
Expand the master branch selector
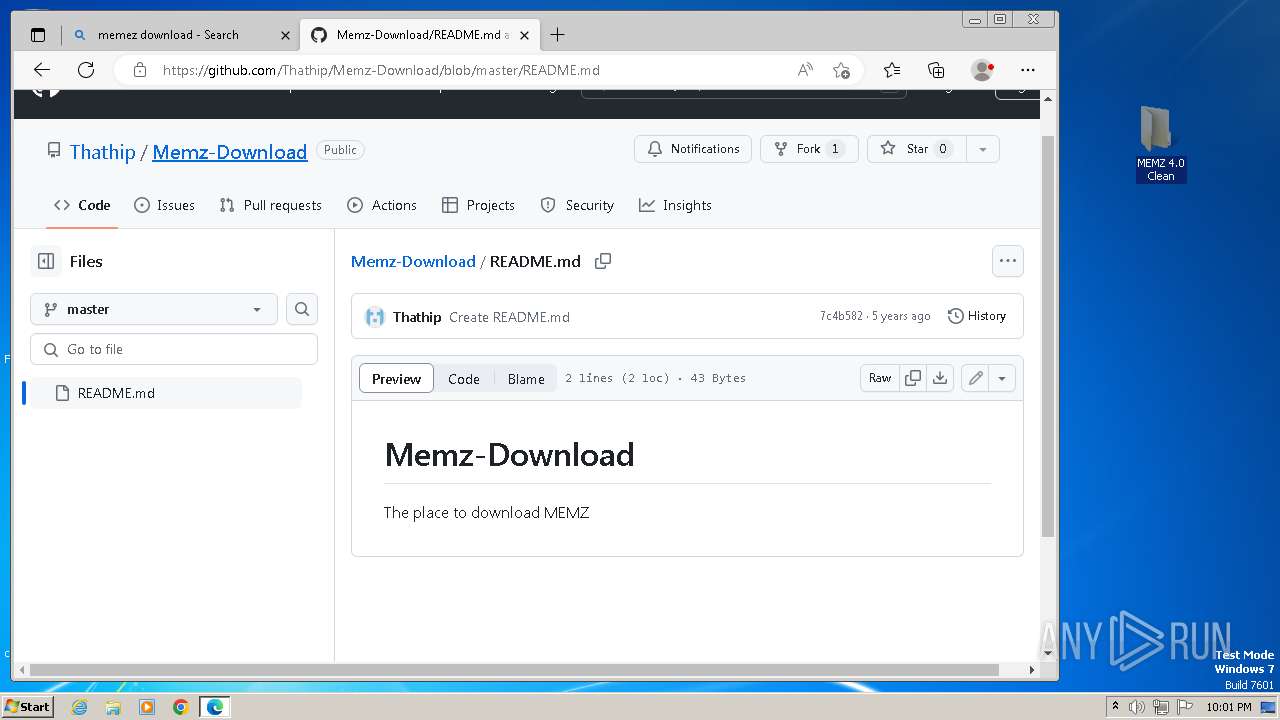click(x=154, y=309)
